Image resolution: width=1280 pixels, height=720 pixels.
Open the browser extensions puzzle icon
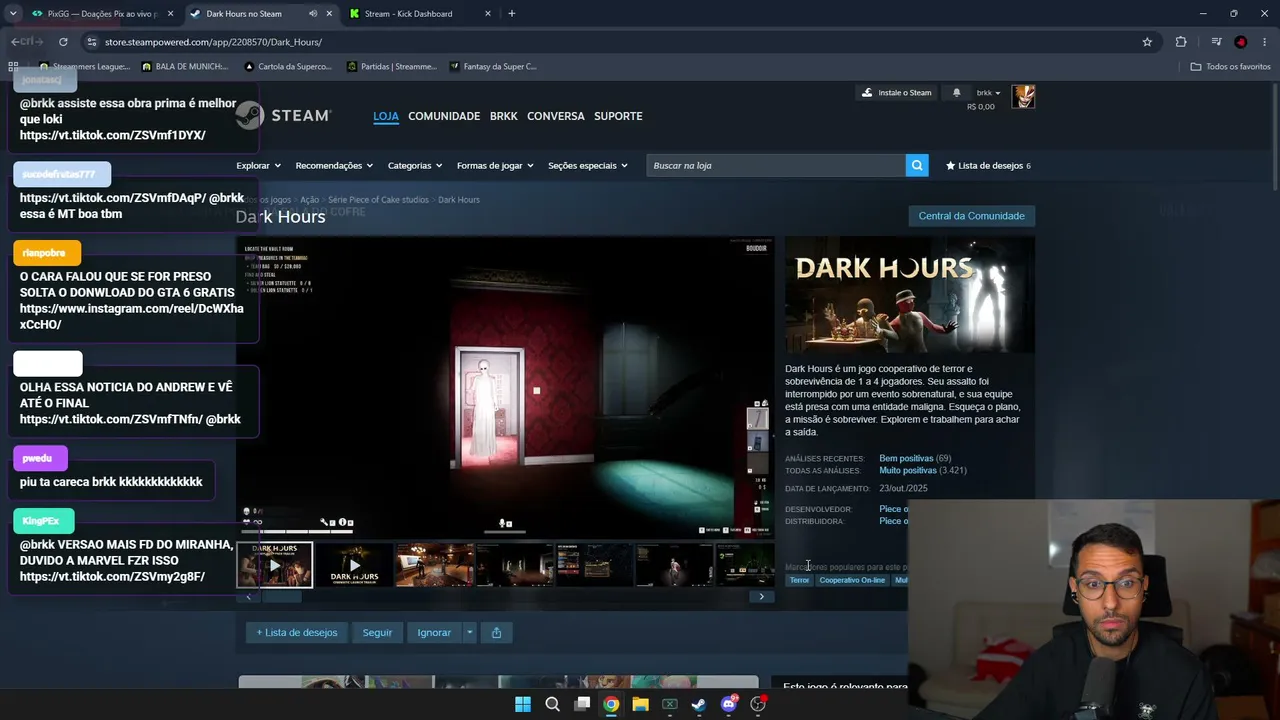click(x=1181, y=42)
